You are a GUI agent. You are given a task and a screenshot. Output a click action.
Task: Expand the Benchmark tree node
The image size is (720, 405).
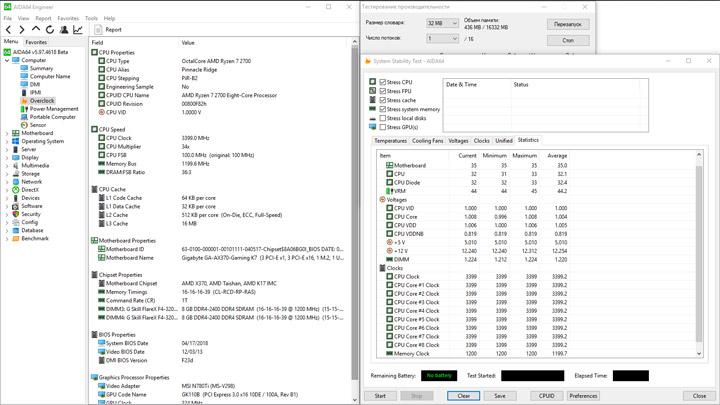(7, 239)
